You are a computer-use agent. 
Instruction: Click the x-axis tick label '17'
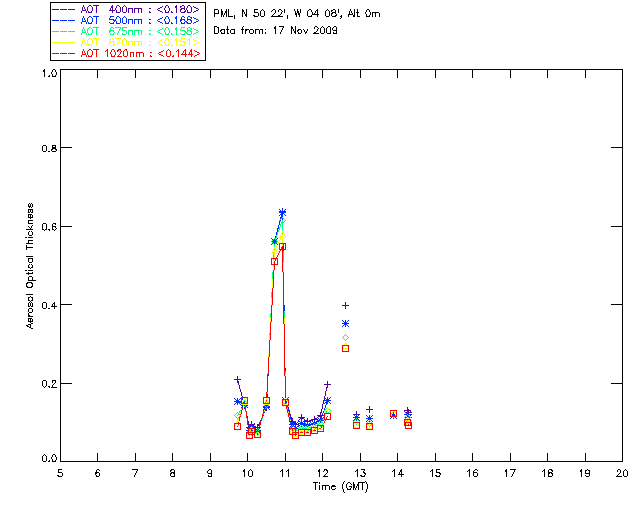(x=510, y=473)
